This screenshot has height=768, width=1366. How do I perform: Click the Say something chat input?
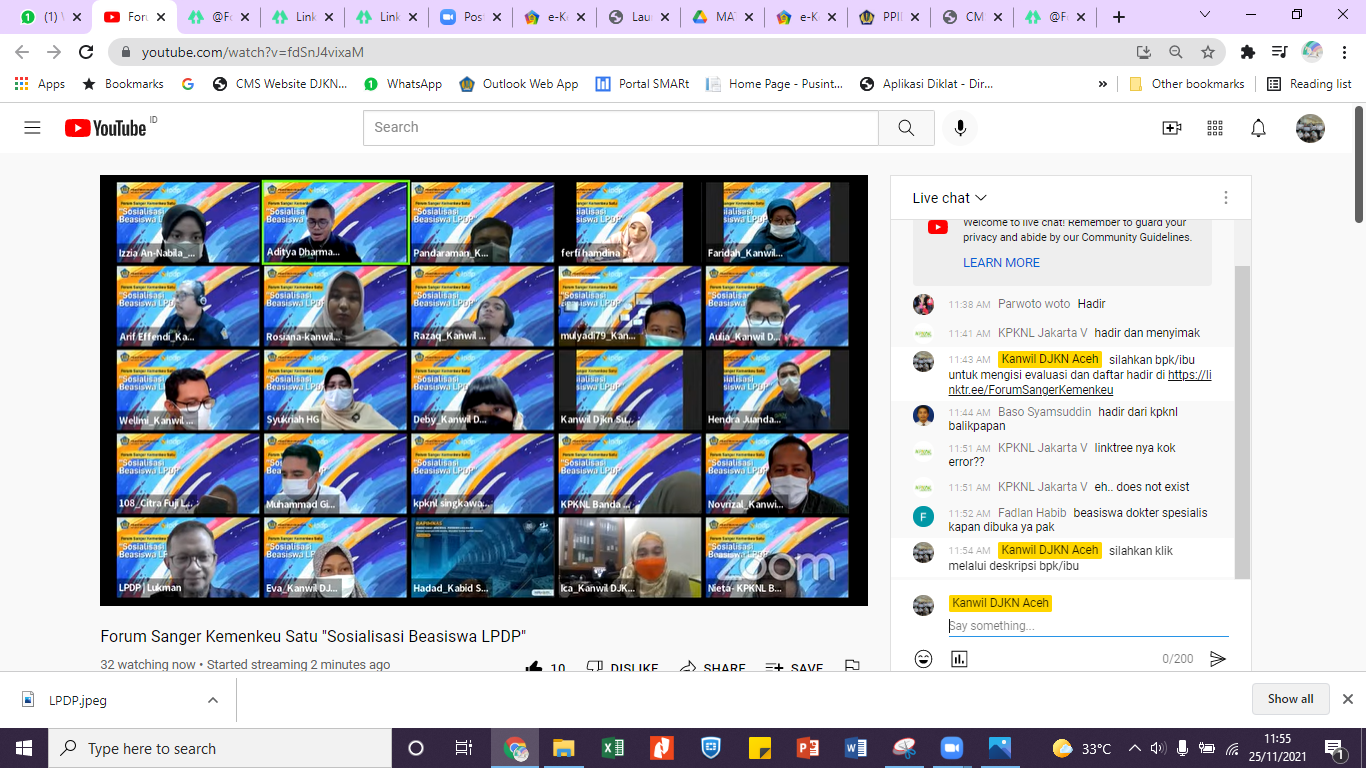[x=1087, y=626]
